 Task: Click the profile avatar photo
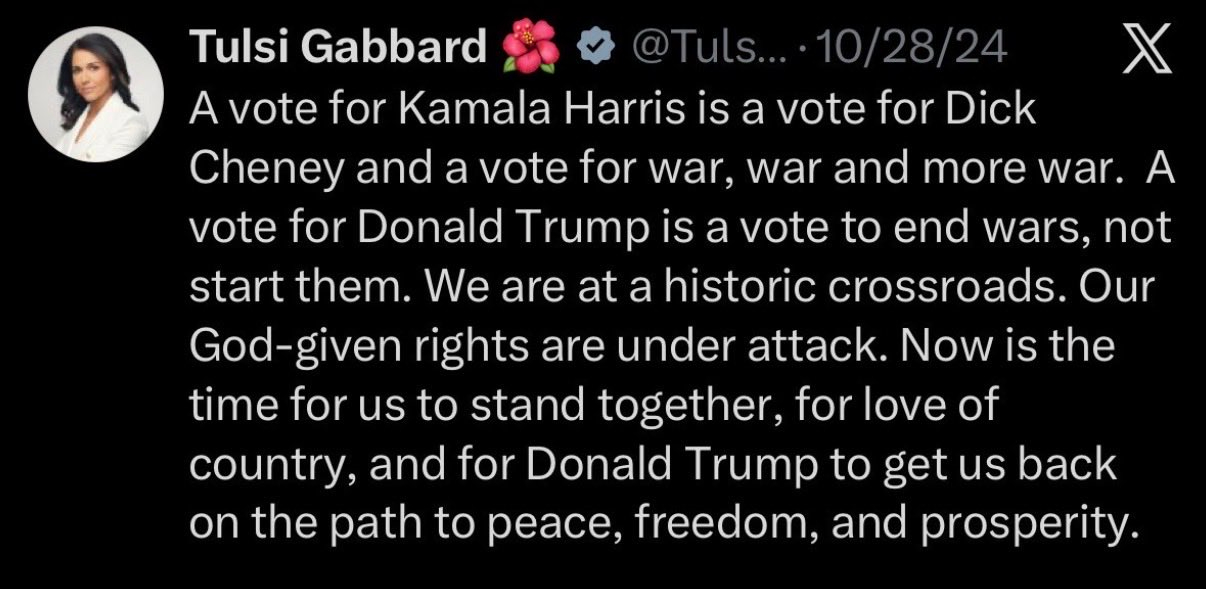point(103,101)
